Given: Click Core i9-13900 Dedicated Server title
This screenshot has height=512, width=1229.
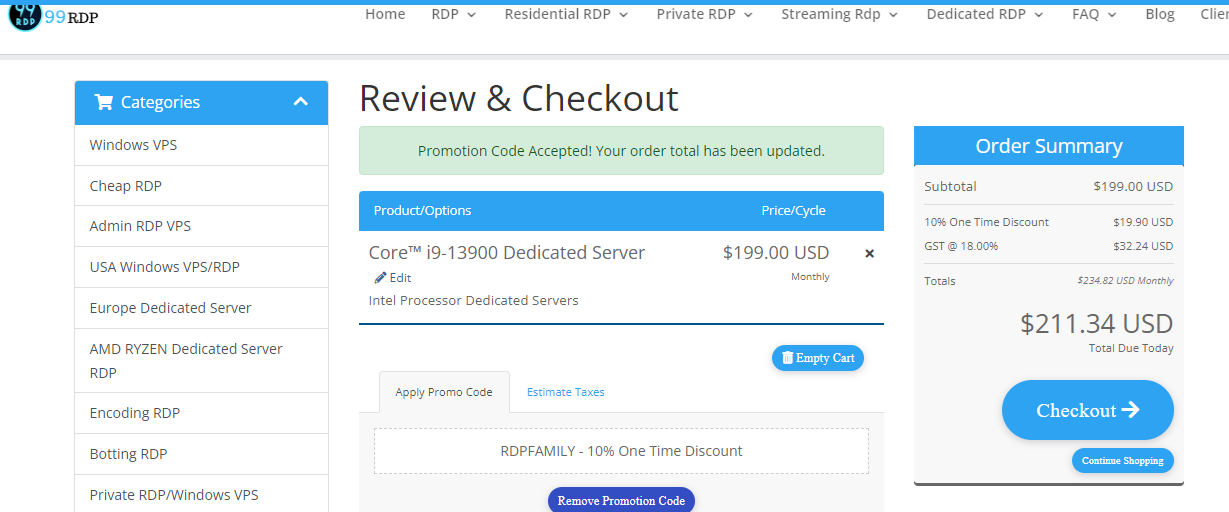Looking at the screenshot, I should coord(507,253).
